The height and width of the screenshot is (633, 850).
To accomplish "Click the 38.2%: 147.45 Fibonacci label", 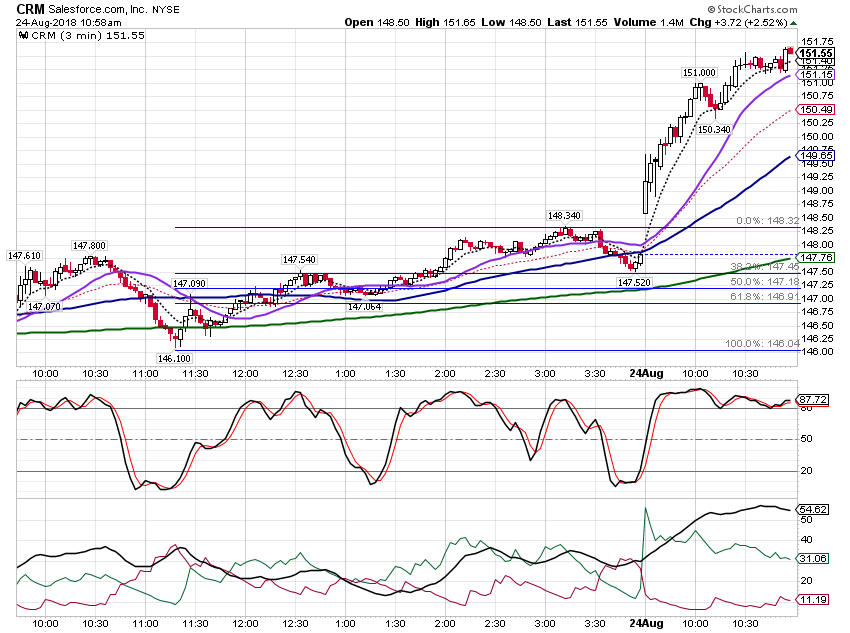I will click(x=764, y=267).
